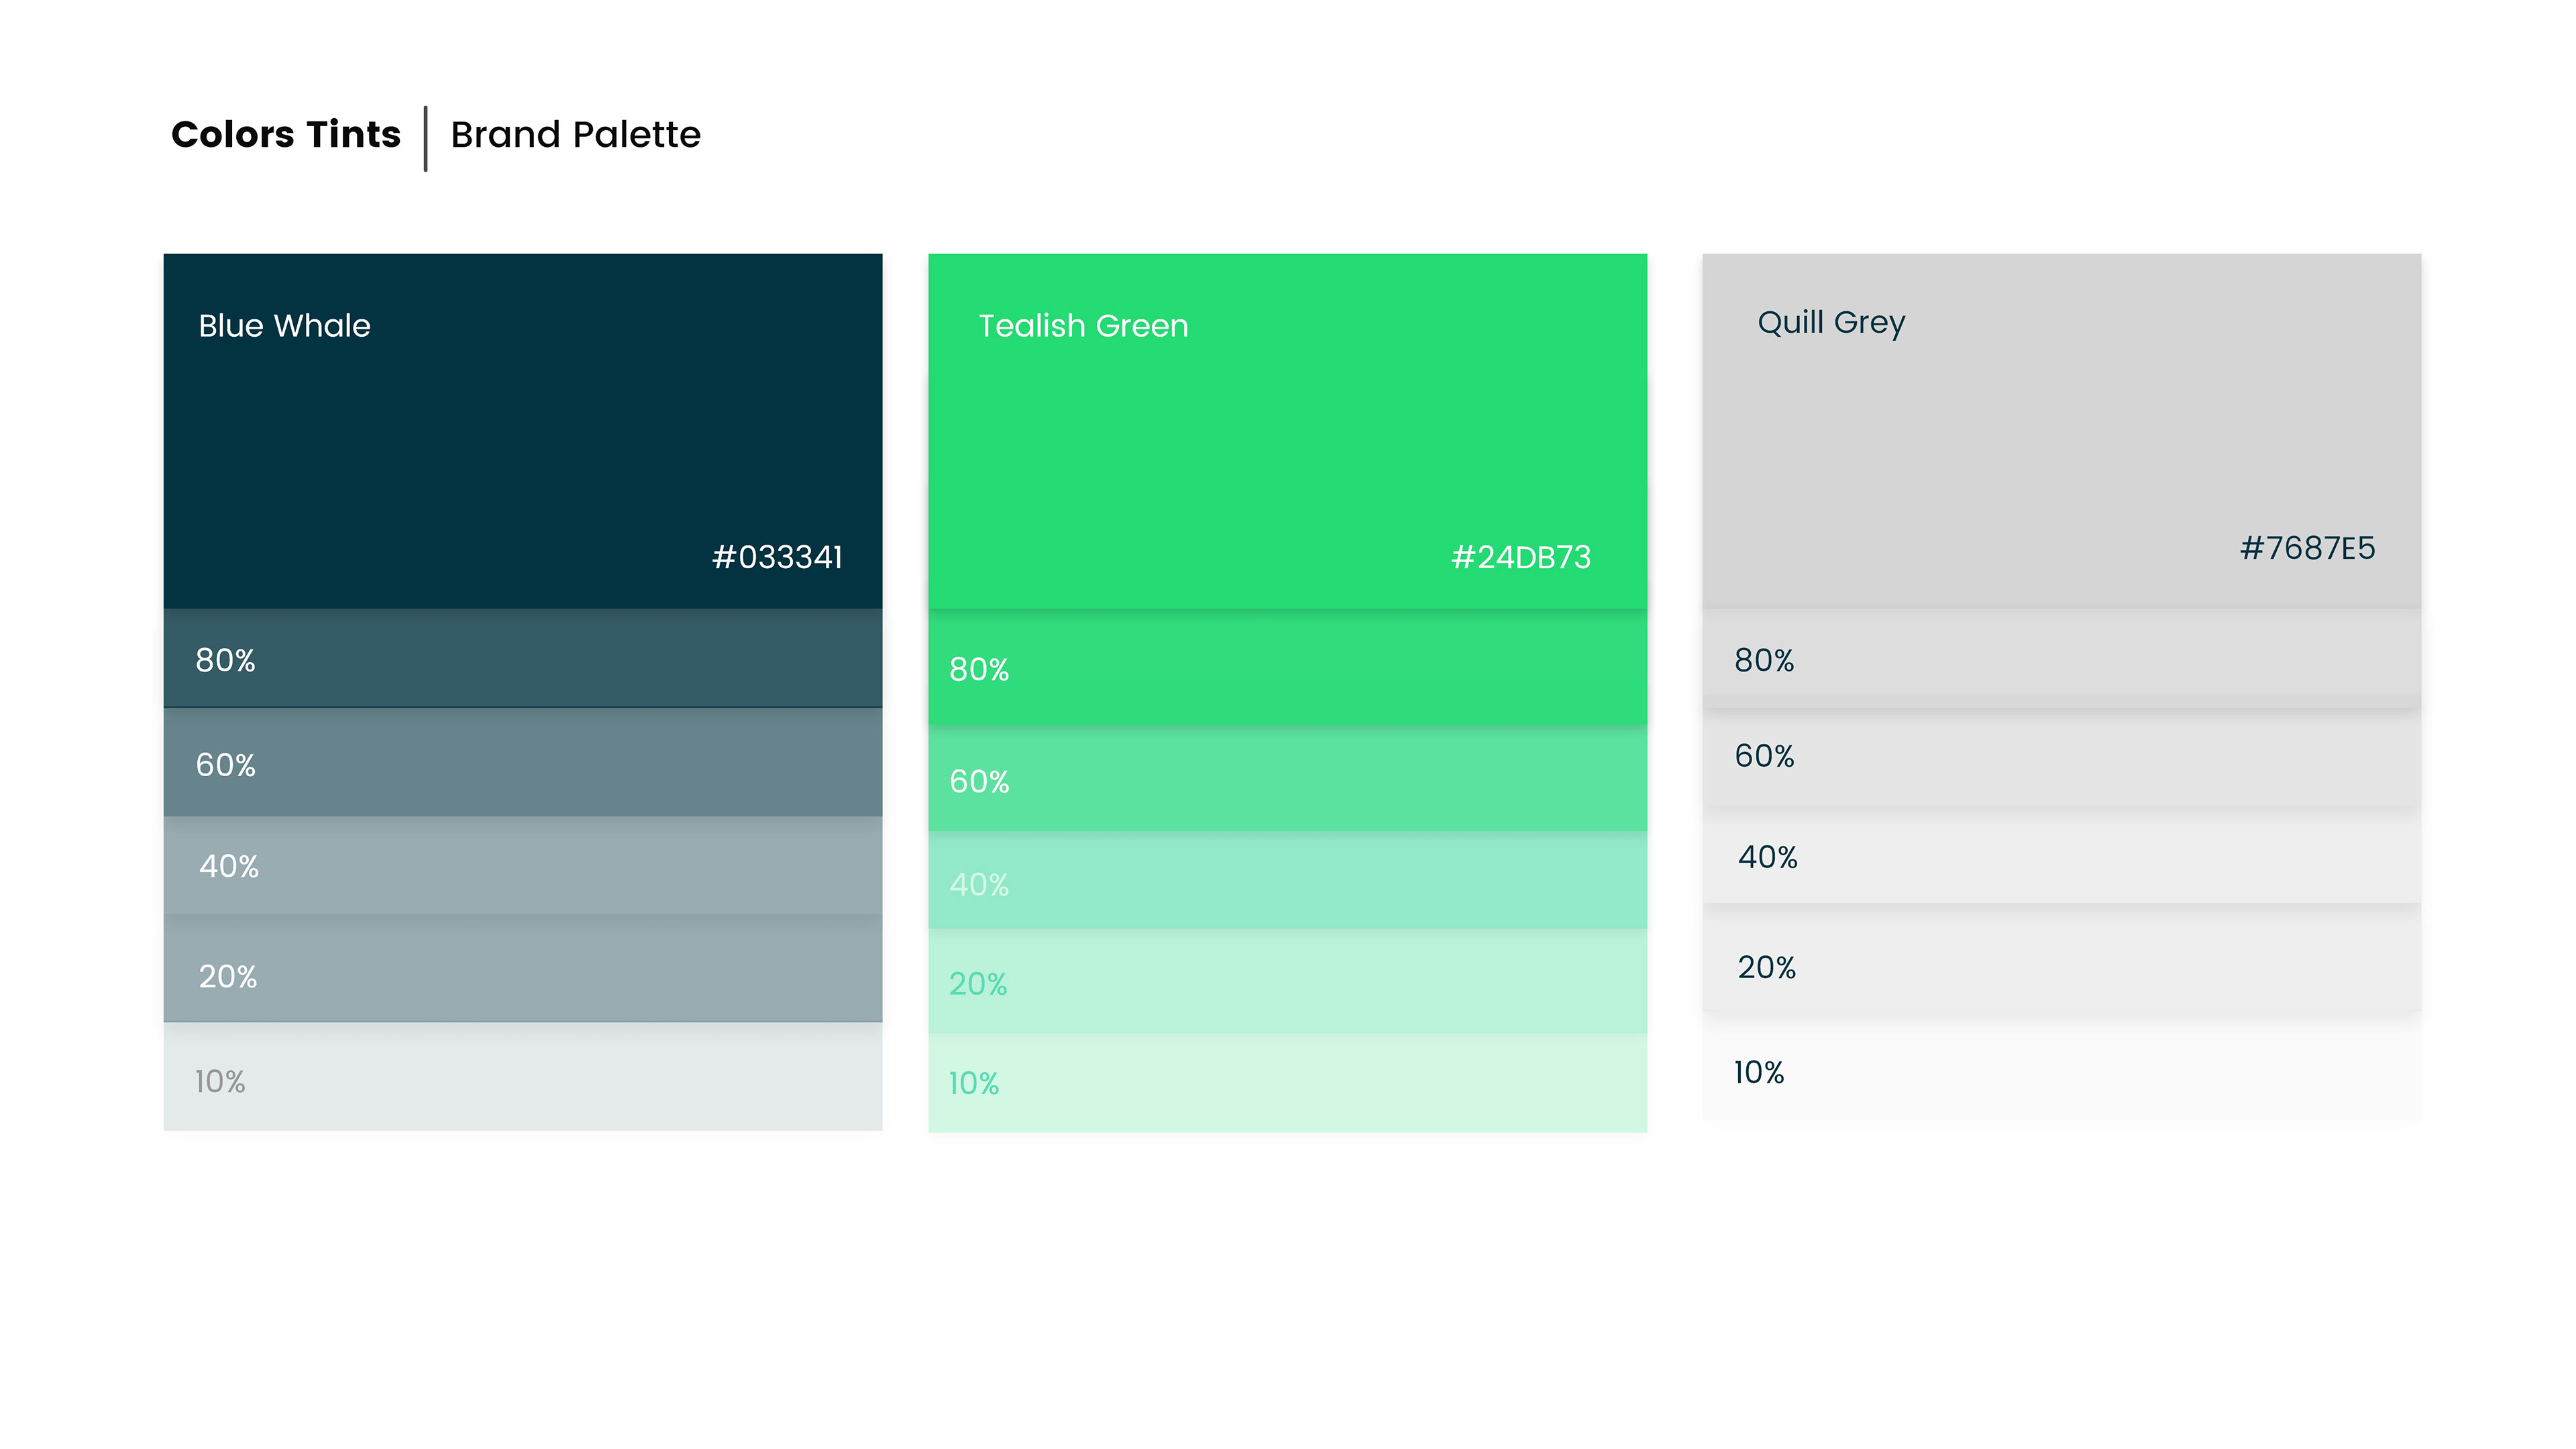Click the #7687E5 hex code label

point(2307,548)
